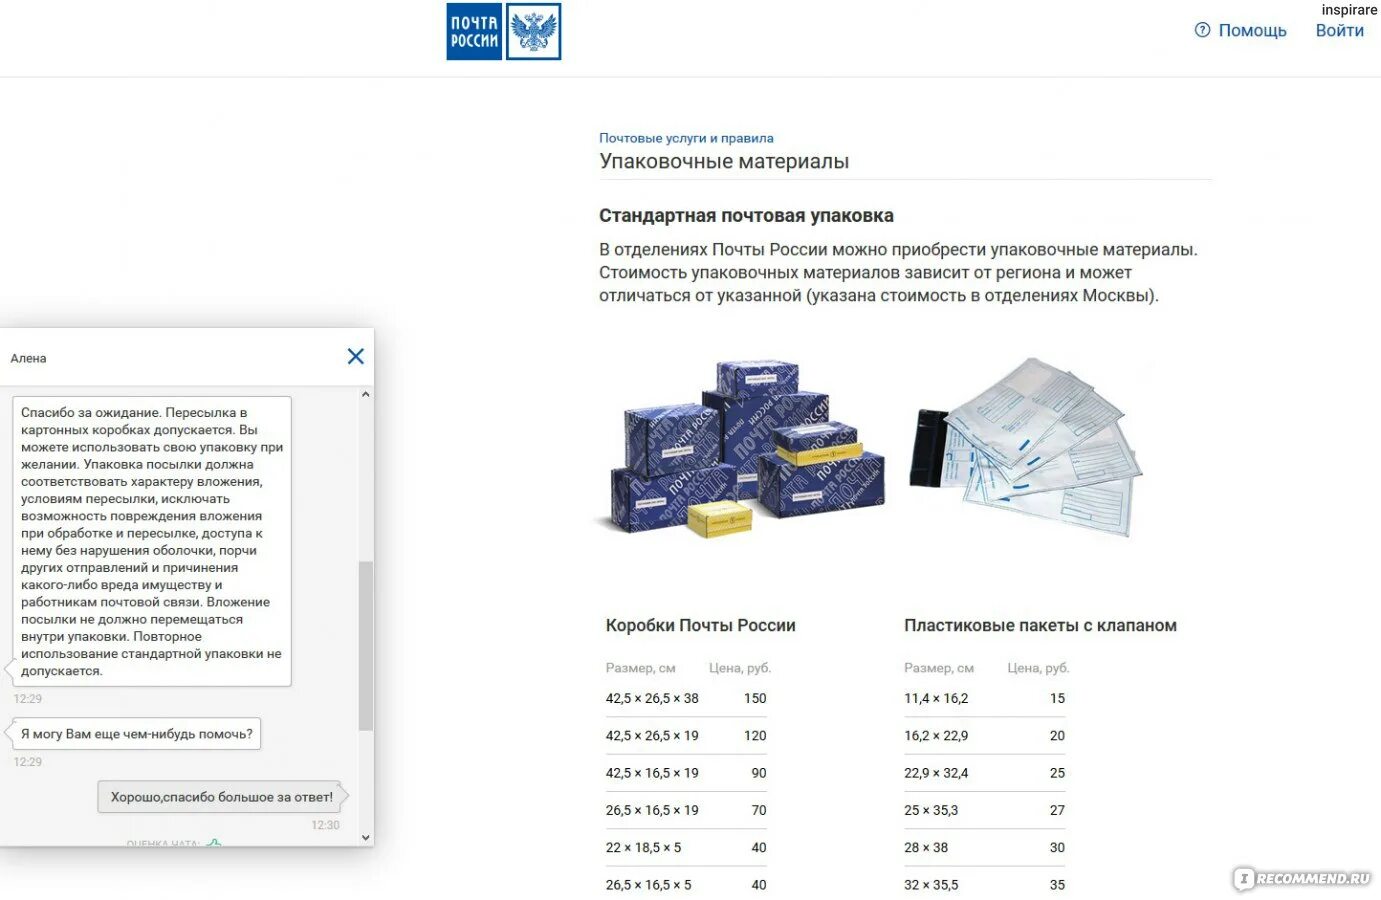Click the Спасибо за ожидание chat message
Image resolution: width=1381 pixels, height=900 pixels.
click(152, 541)
